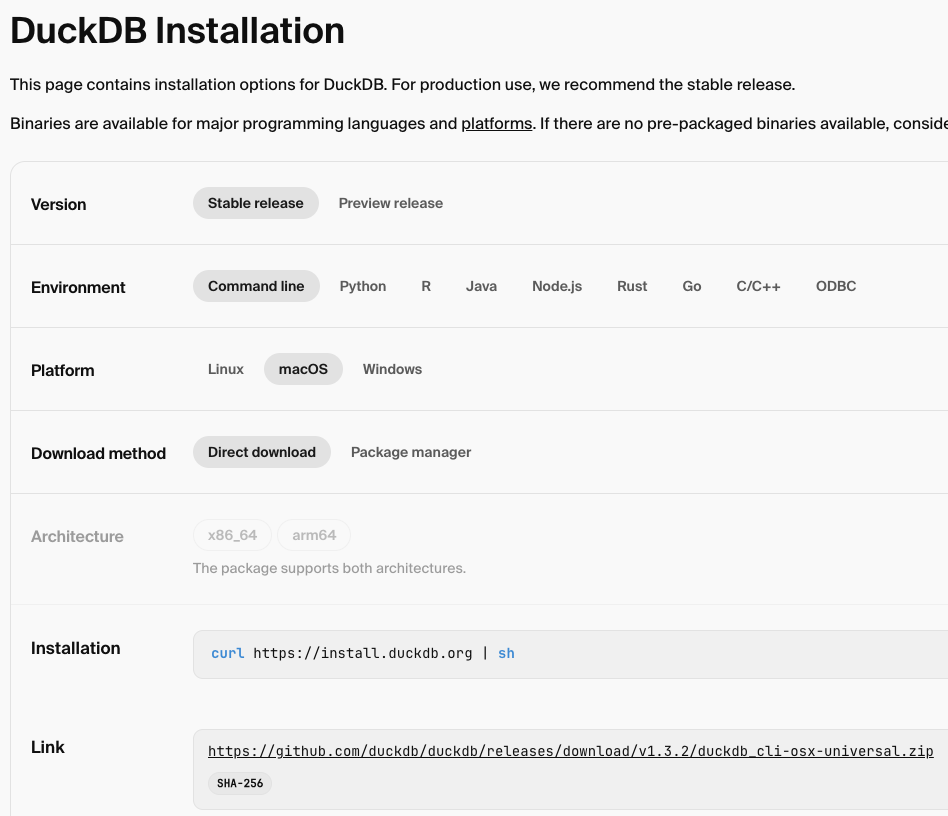Choose Windows platform

pos(392,369)
